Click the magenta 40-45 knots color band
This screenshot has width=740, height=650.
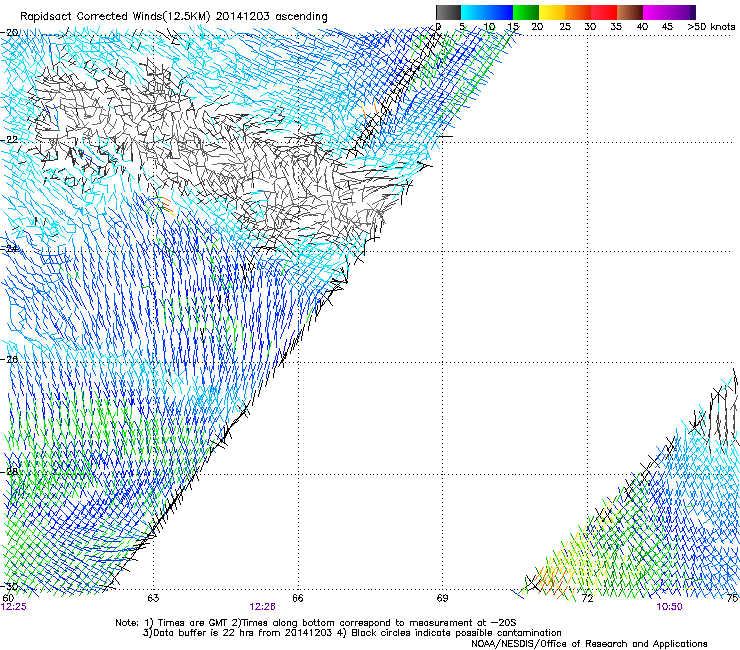coord(656,12)
